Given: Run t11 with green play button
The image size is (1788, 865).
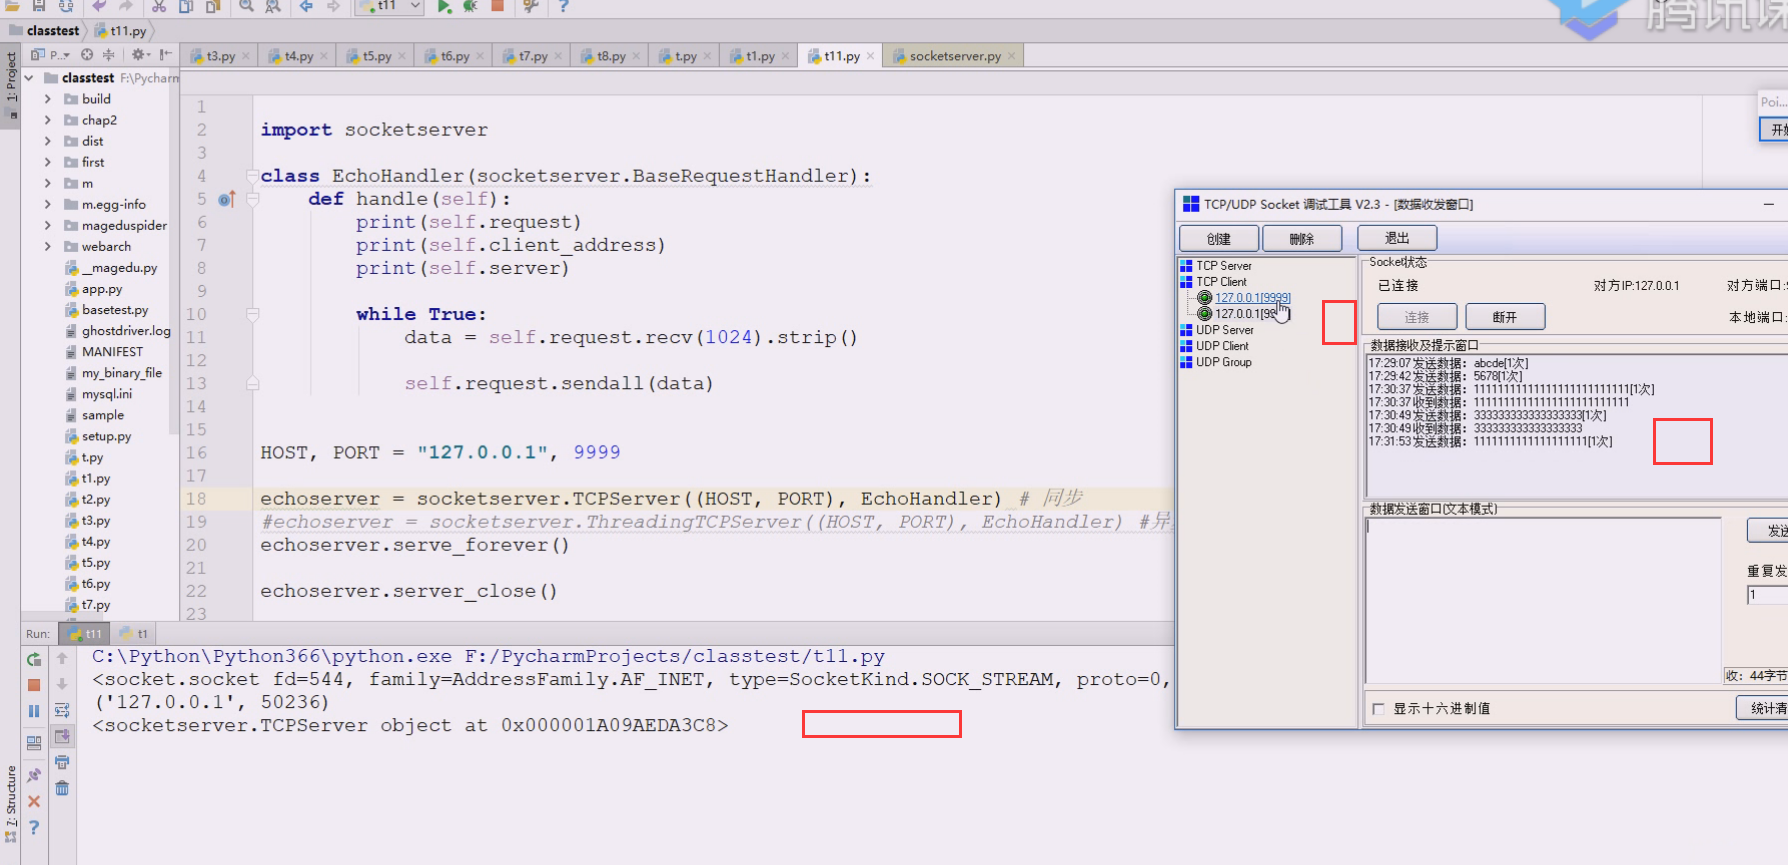Looking at the screenshot, I should (444, 6).
